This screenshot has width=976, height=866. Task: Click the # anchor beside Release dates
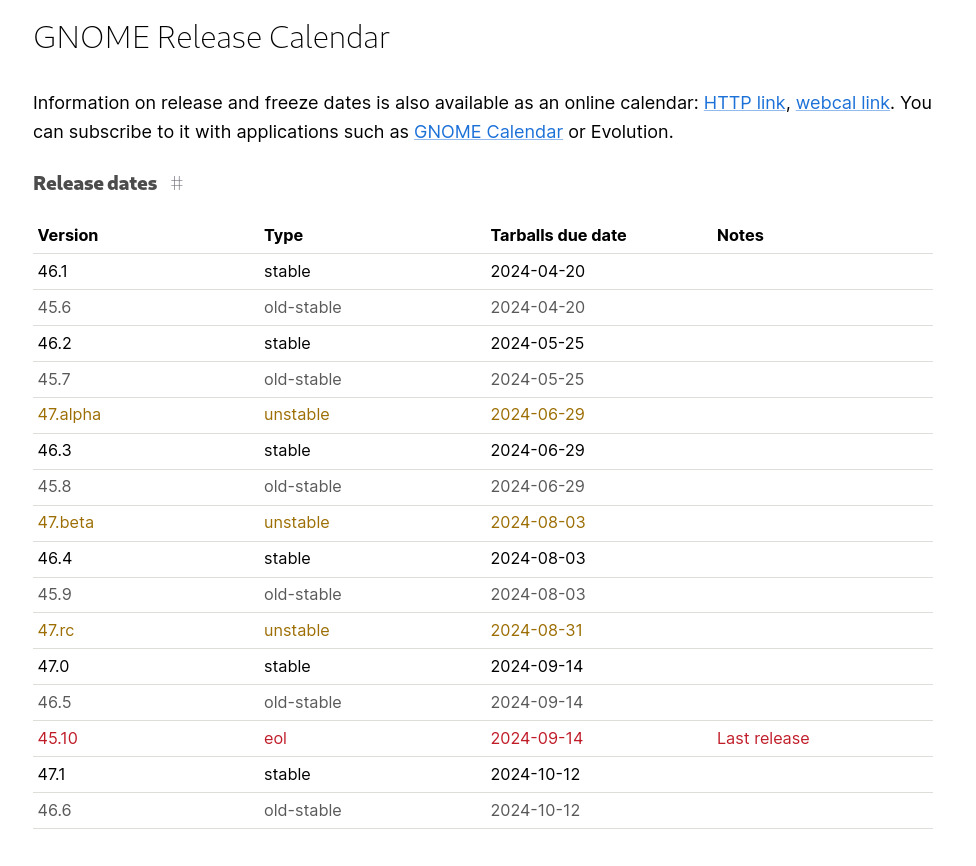coord(177,184)
